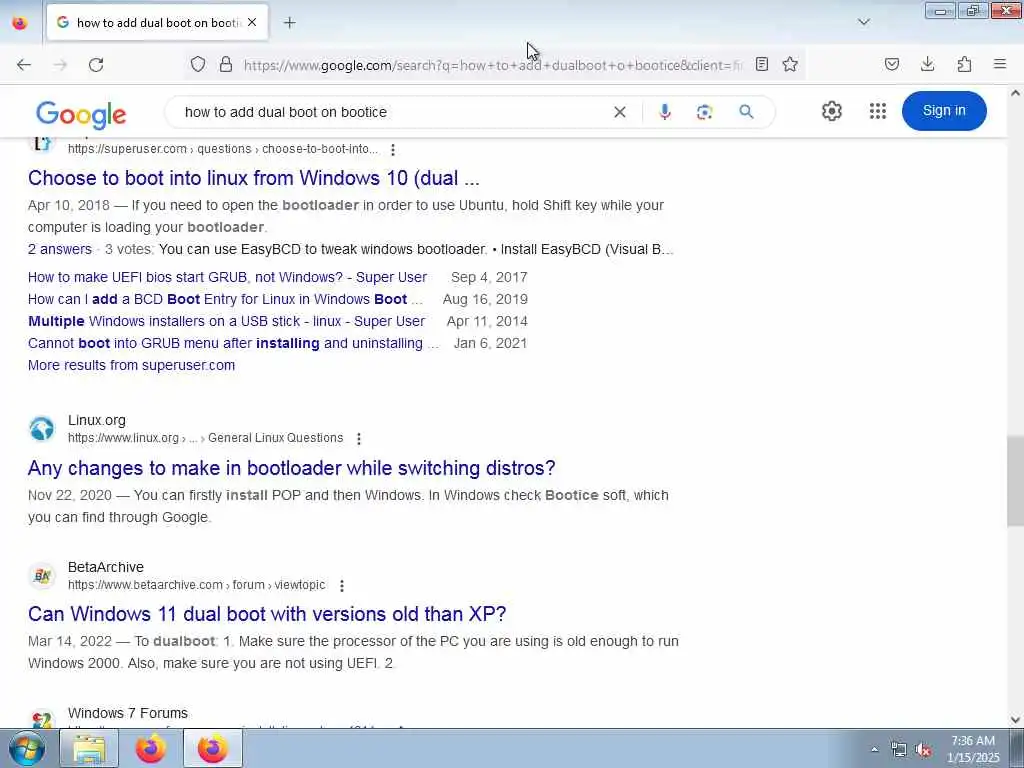The image size is (1024, 768).
Task: Click the 'Linux.org' site name
Action: 97,421
